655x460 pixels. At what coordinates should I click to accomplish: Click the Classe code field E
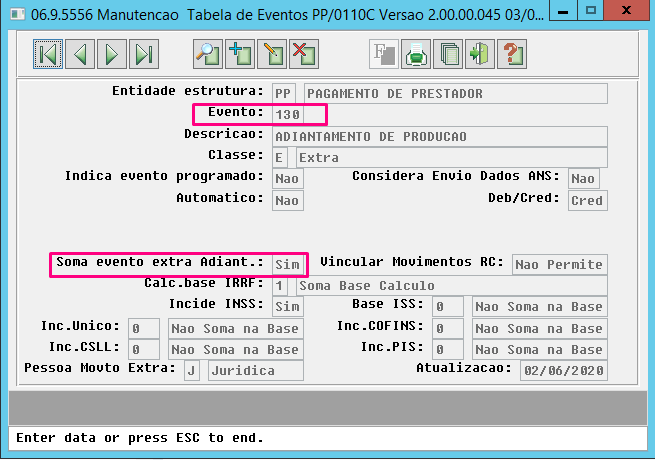[279, 158]
